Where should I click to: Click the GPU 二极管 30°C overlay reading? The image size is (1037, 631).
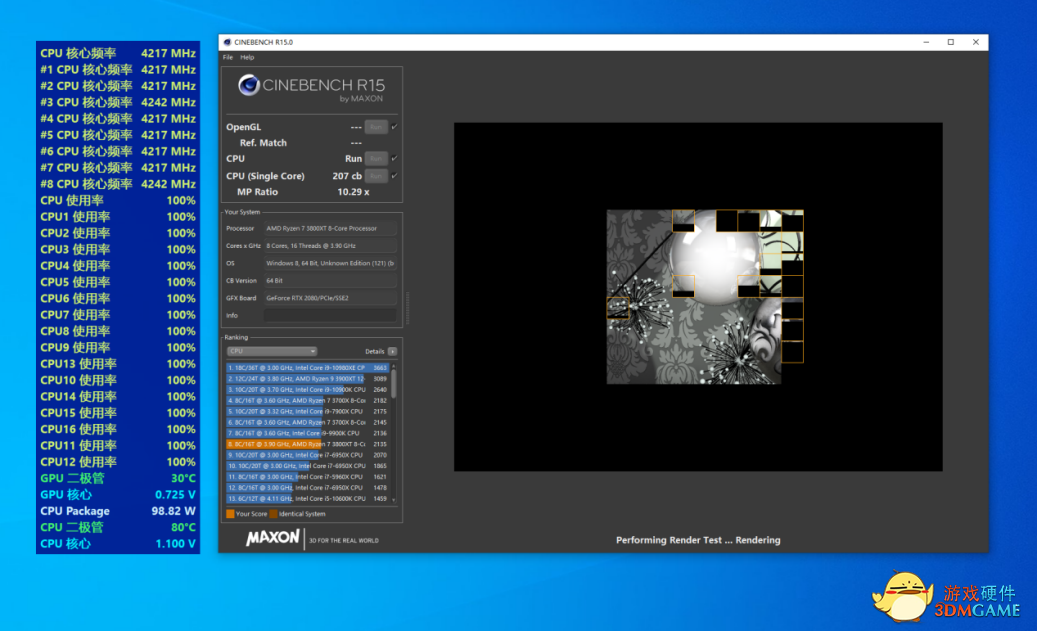118,478
